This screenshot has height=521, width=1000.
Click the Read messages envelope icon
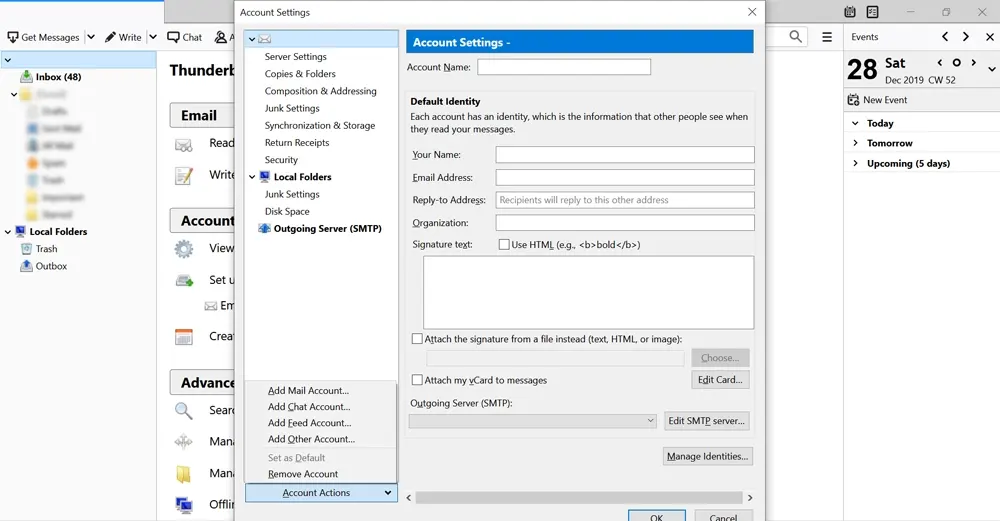pyautogui.click(x=184, y=145)
